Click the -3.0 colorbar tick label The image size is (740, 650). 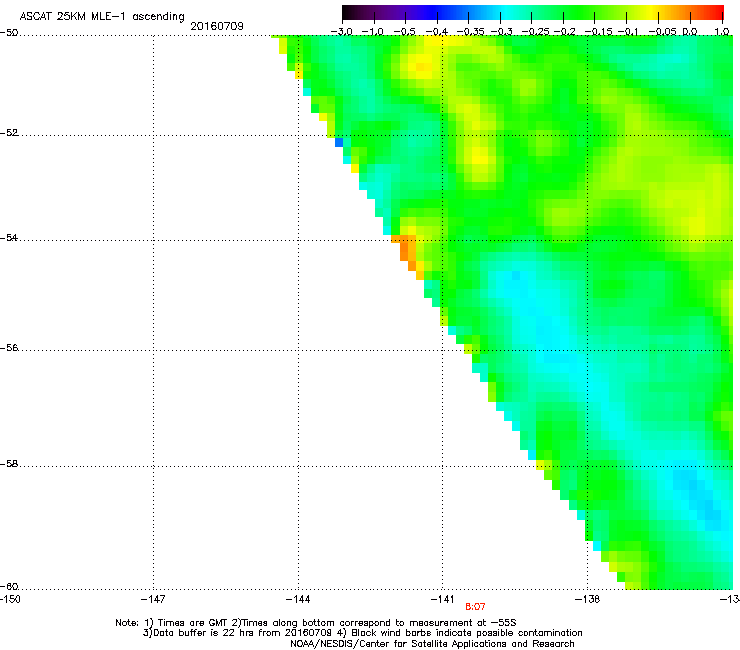coord(342,31)
